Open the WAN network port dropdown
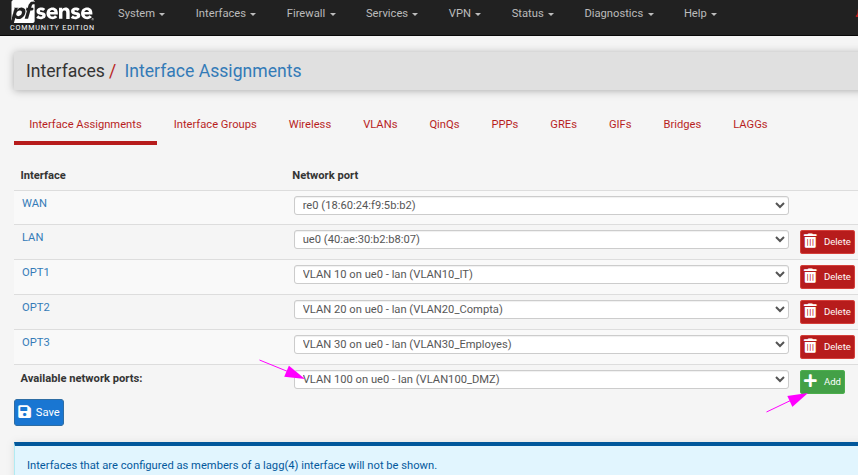The height and width of the screenshot is (475, 858). (540, 205)
